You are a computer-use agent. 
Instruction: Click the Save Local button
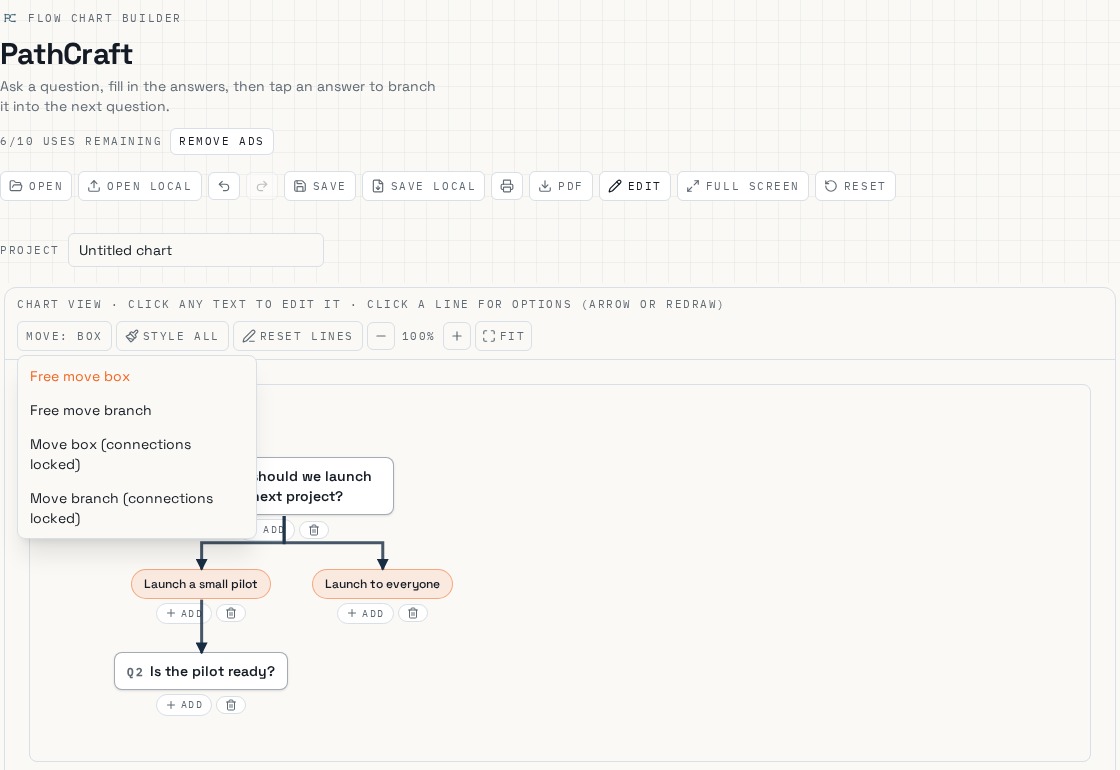point(424,186)
